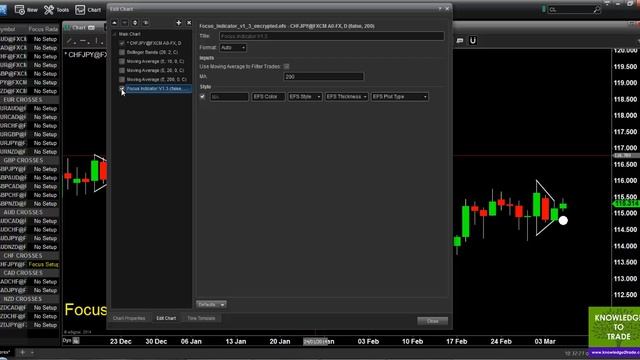640x360 pixels.
Task: Open the Tools menu in main toolbar
Action: coord(56,10)
